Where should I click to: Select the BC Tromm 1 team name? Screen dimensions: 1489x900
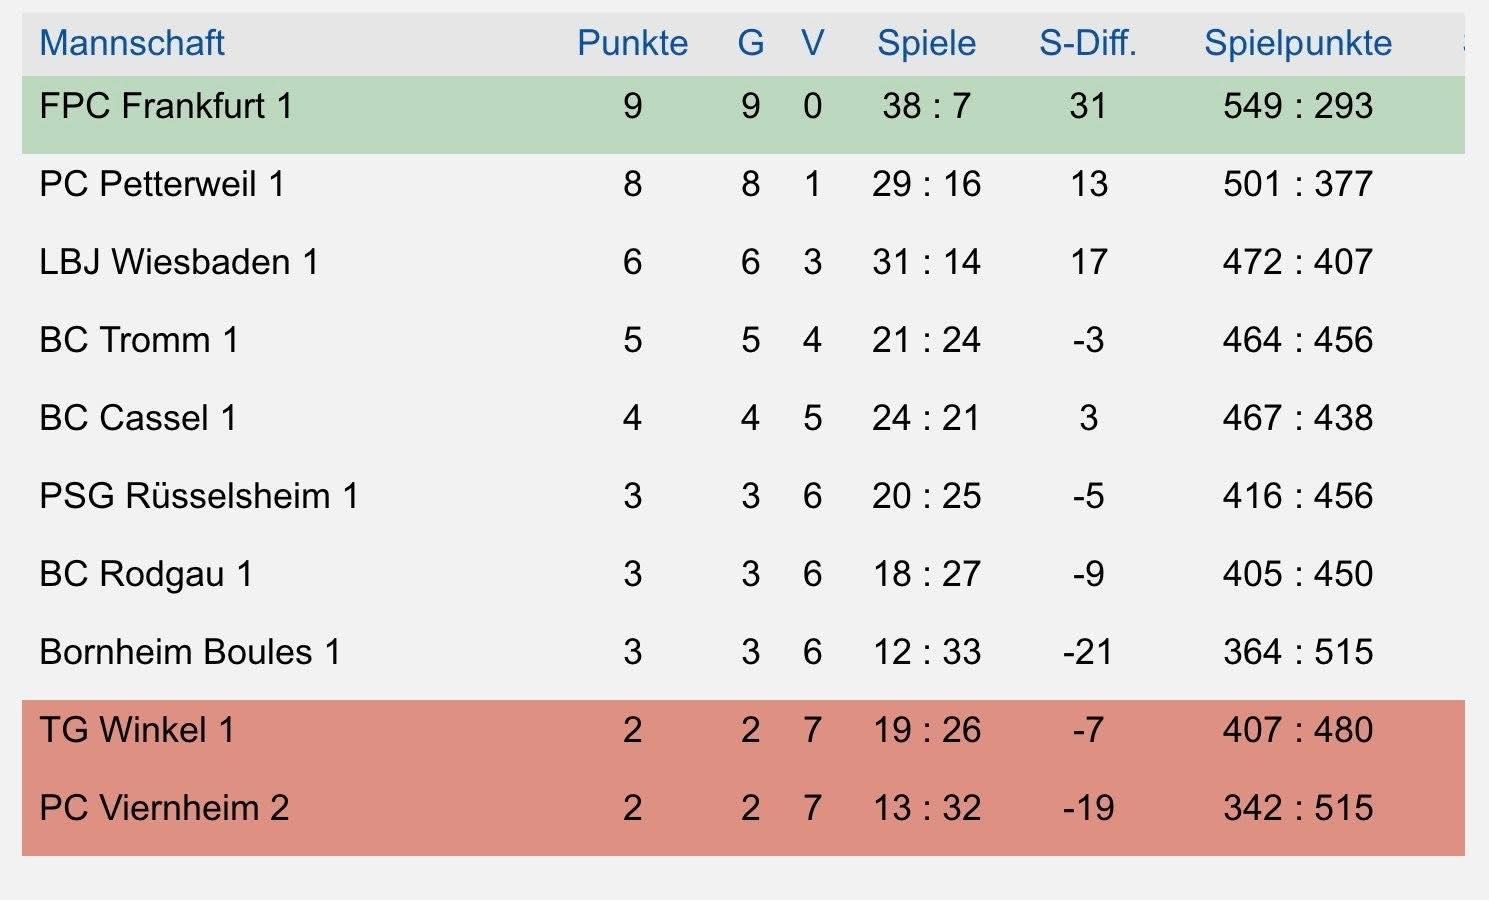139,340
